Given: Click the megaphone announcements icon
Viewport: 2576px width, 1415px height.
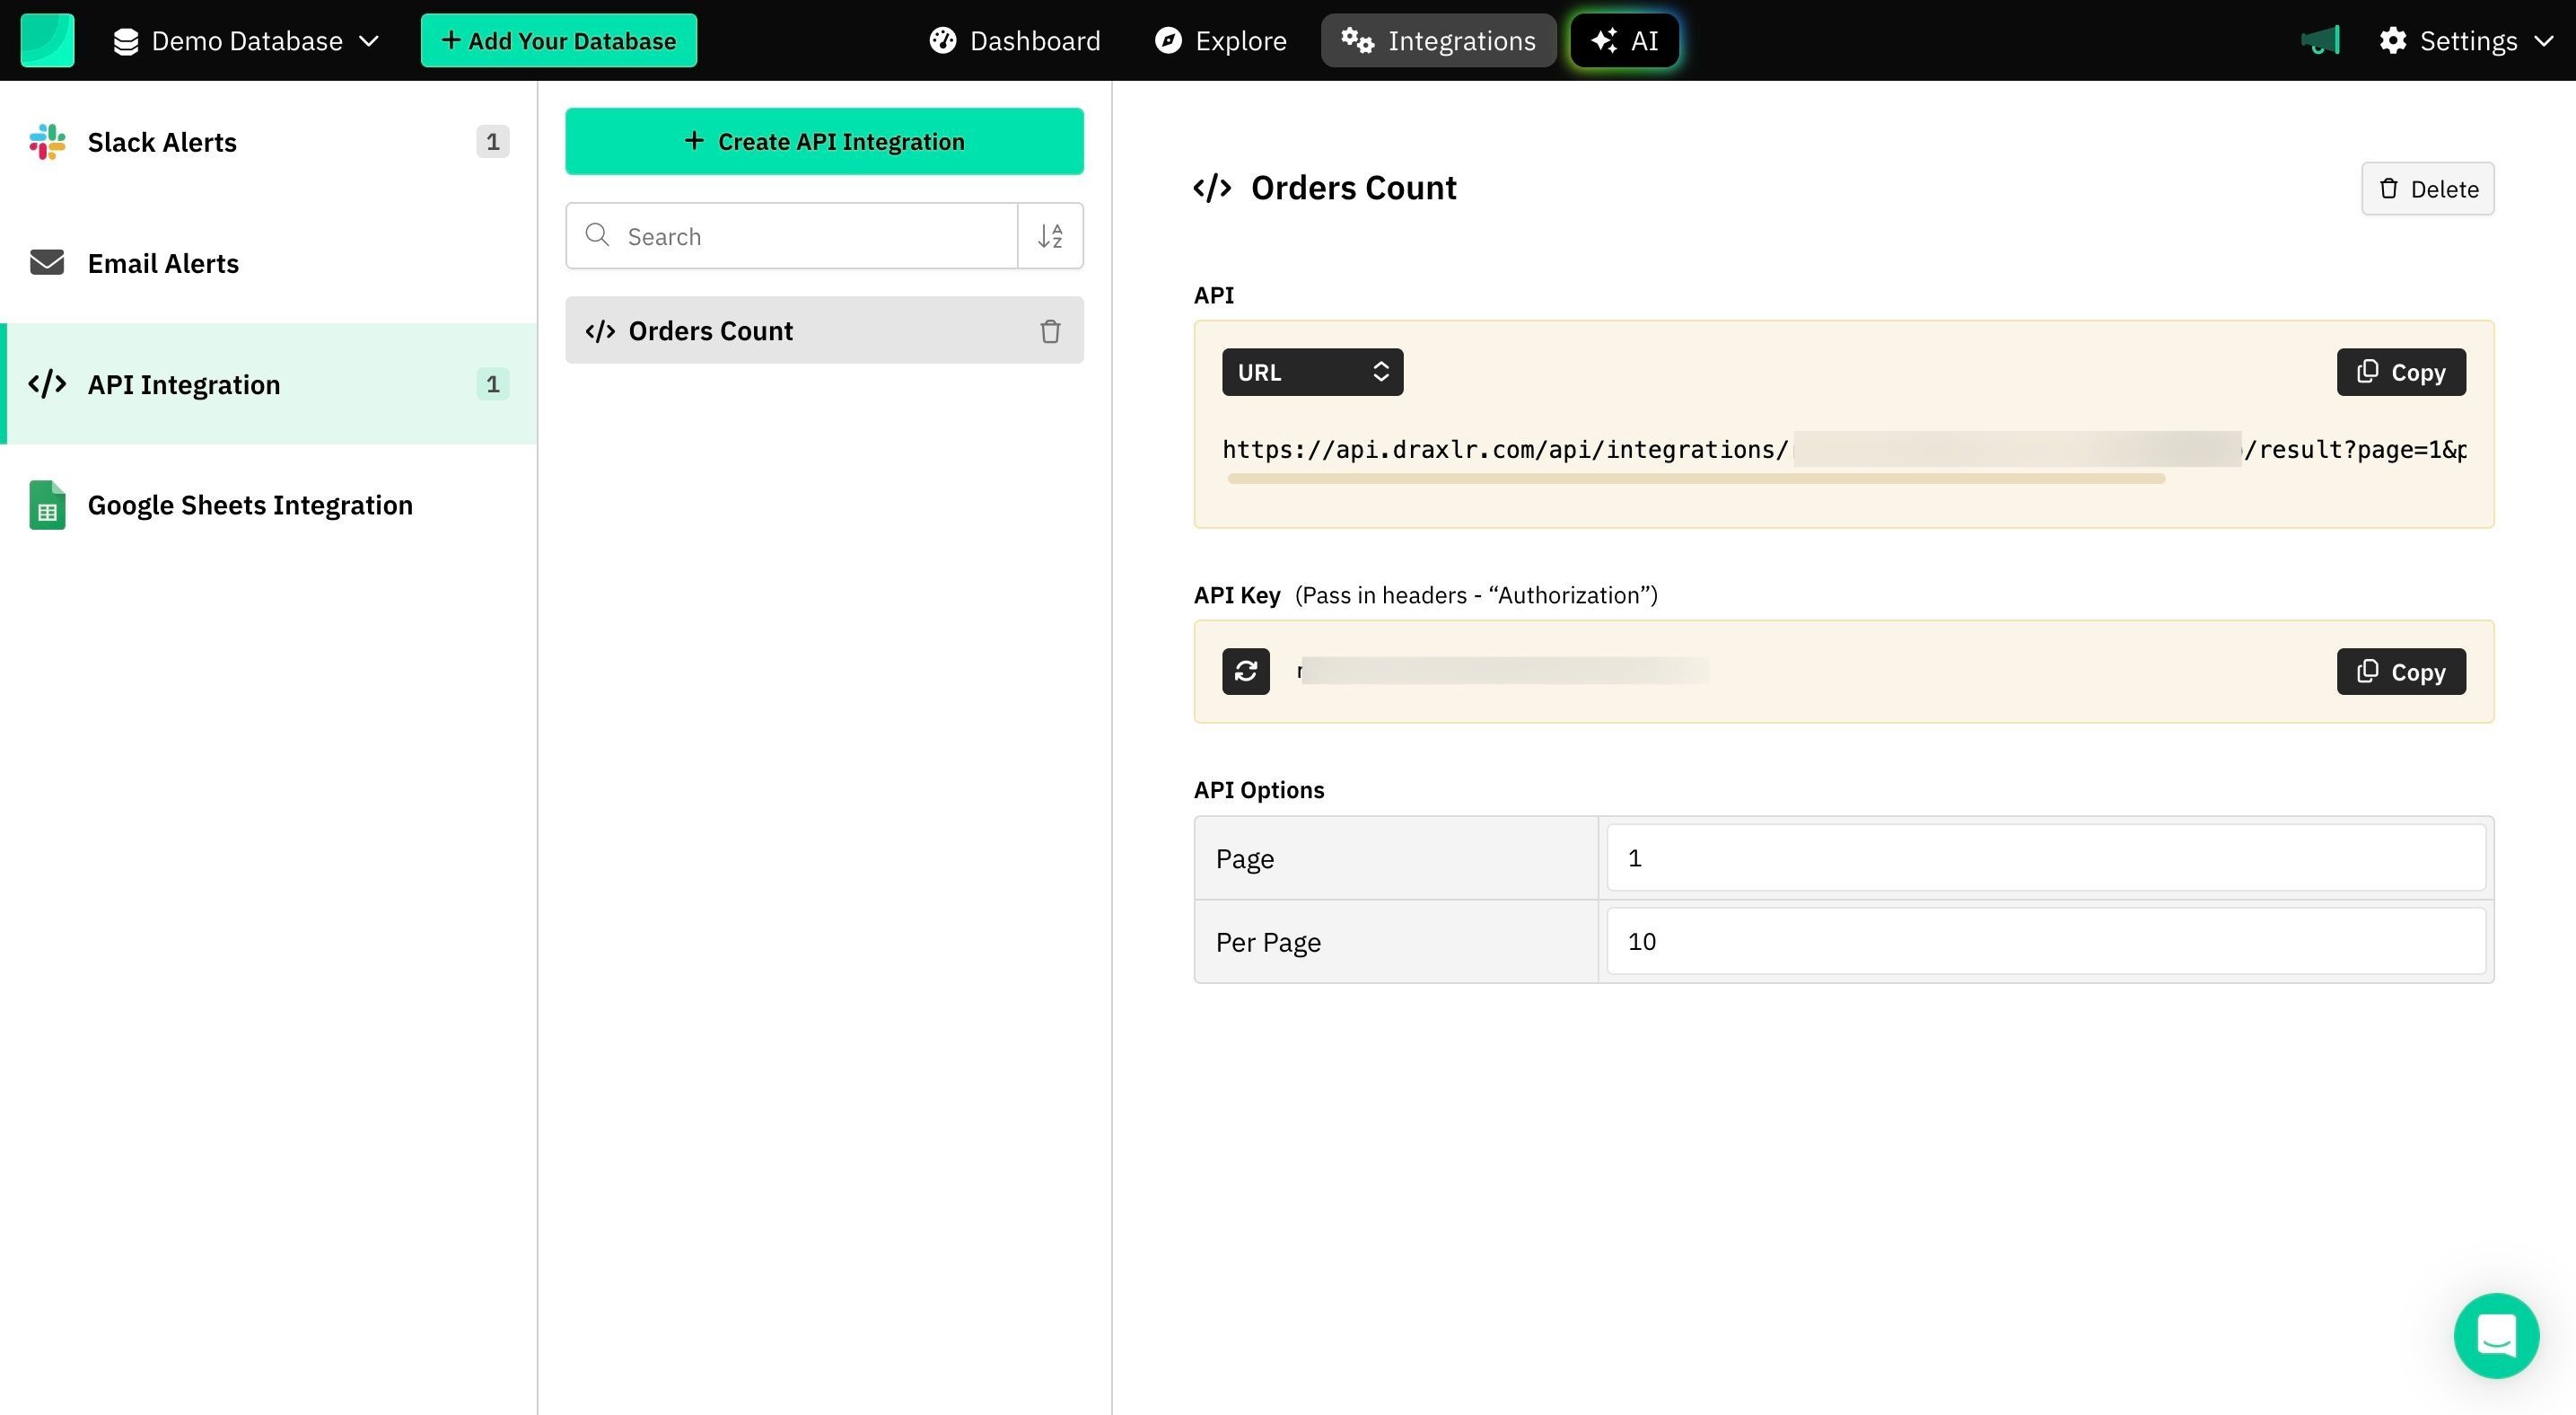Looking at the screenshot, I should [x=2320, y=41].
